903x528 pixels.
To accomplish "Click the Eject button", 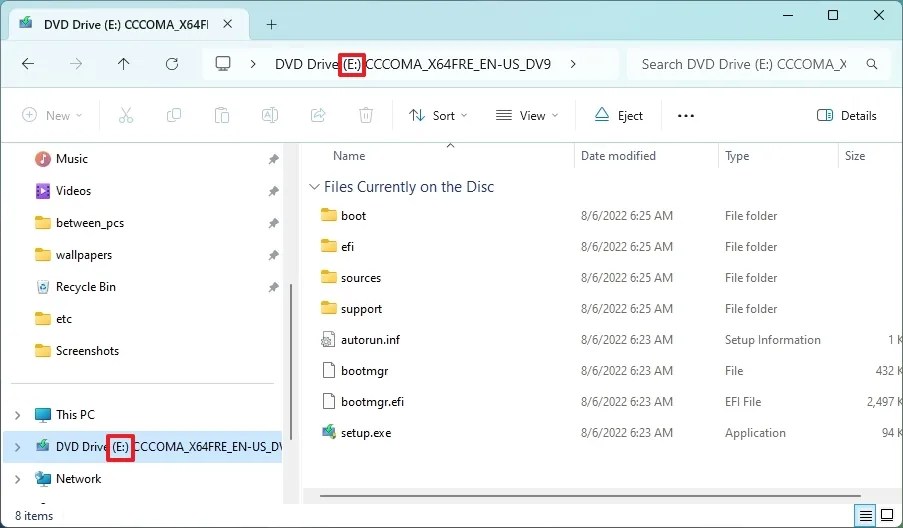I will [x=618, y=115].
